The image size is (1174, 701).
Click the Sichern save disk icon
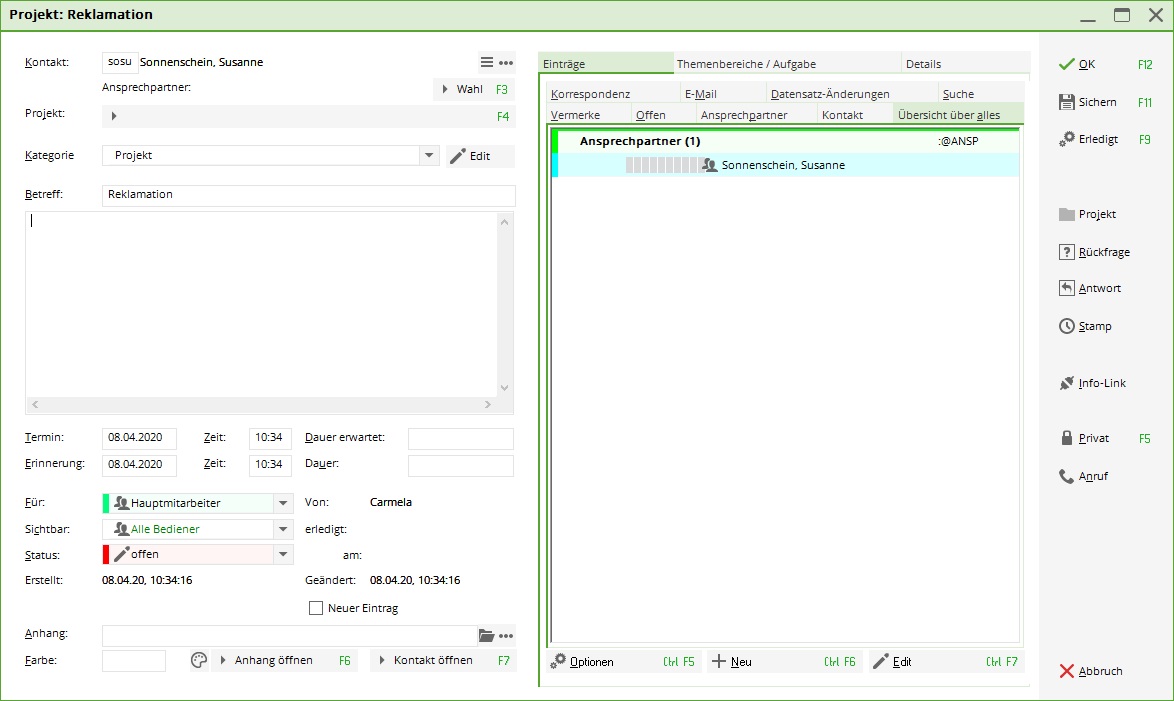coord(1066,102)
